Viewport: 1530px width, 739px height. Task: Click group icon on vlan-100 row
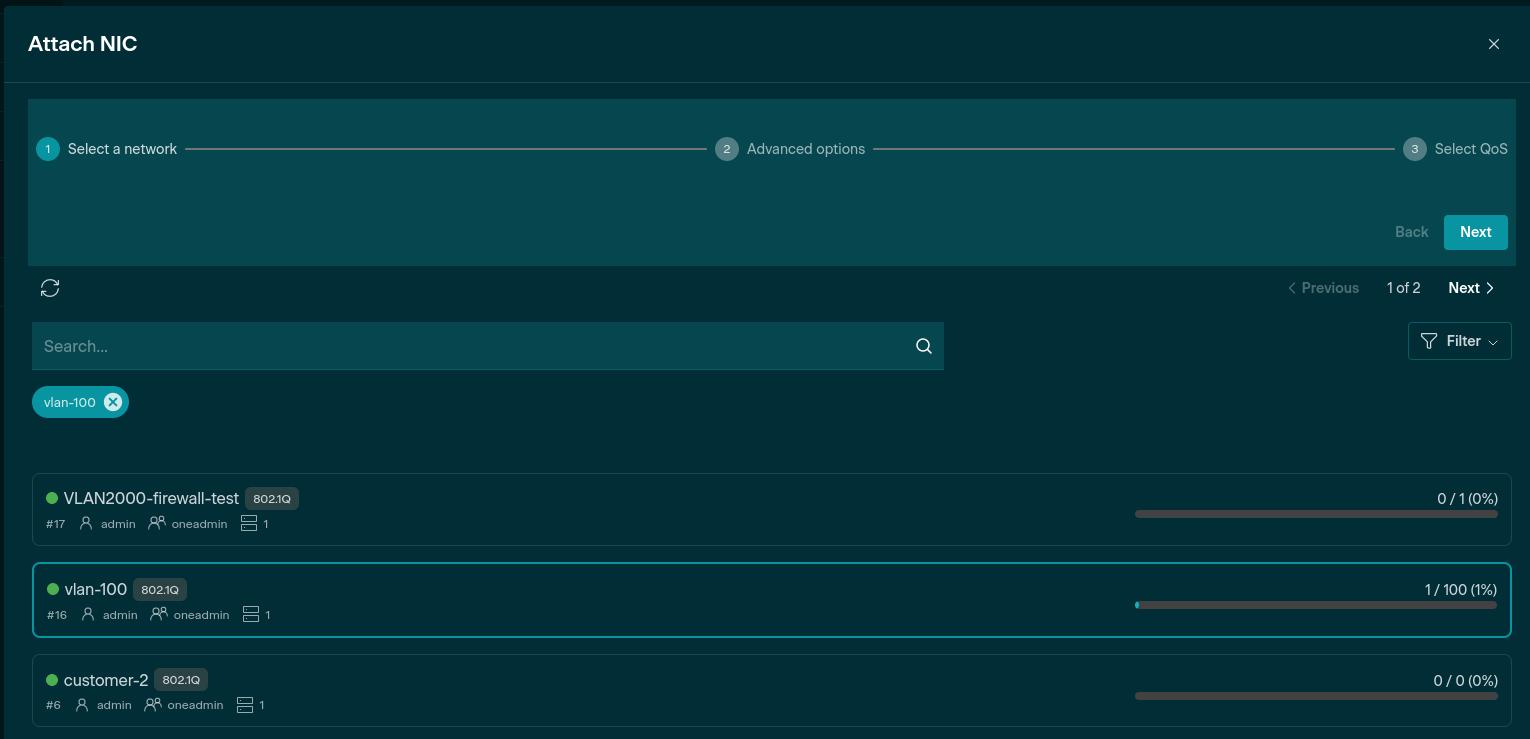pos(159,614)
